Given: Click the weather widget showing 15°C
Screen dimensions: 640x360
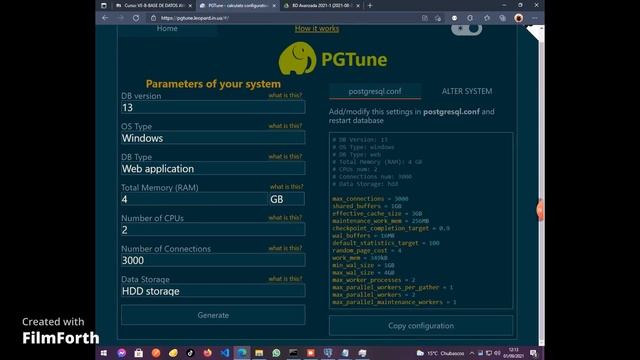Looking at the screenshot, I should 440,353.
